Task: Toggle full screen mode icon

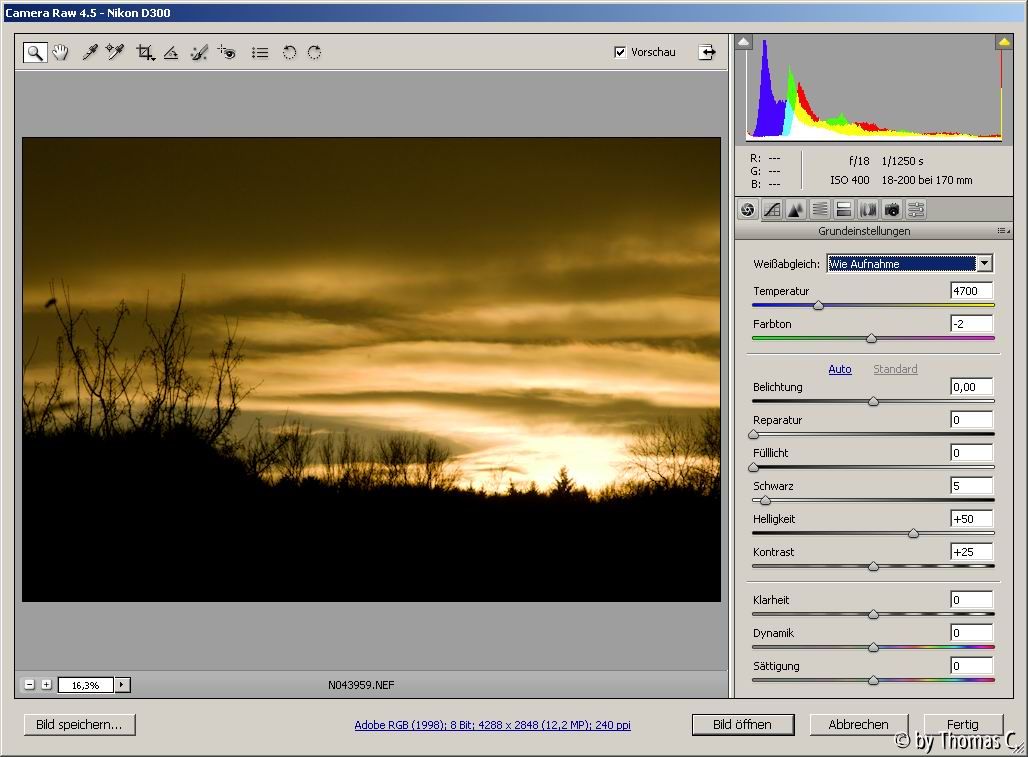Action: [x=707, y=53]
